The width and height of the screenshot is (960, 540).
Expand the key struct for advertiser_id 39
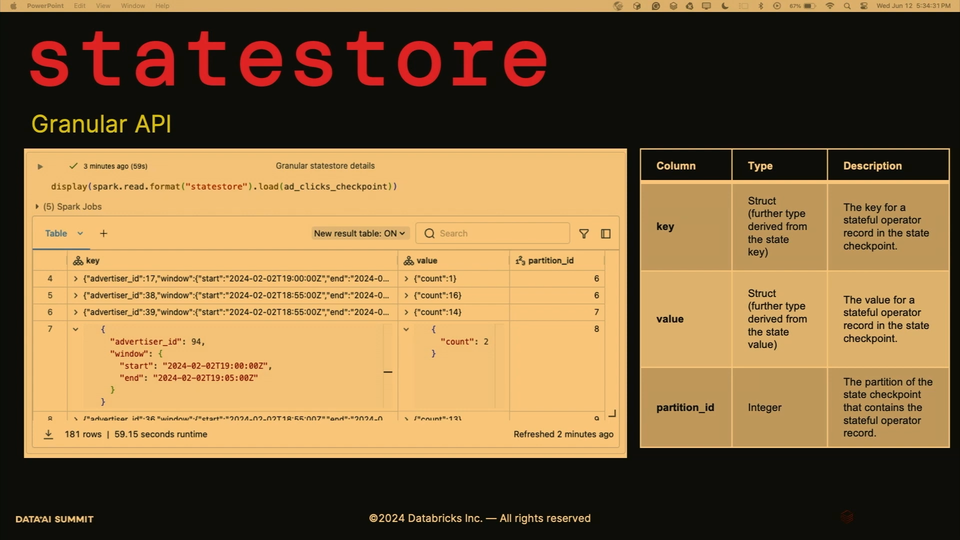click(75, 312)
